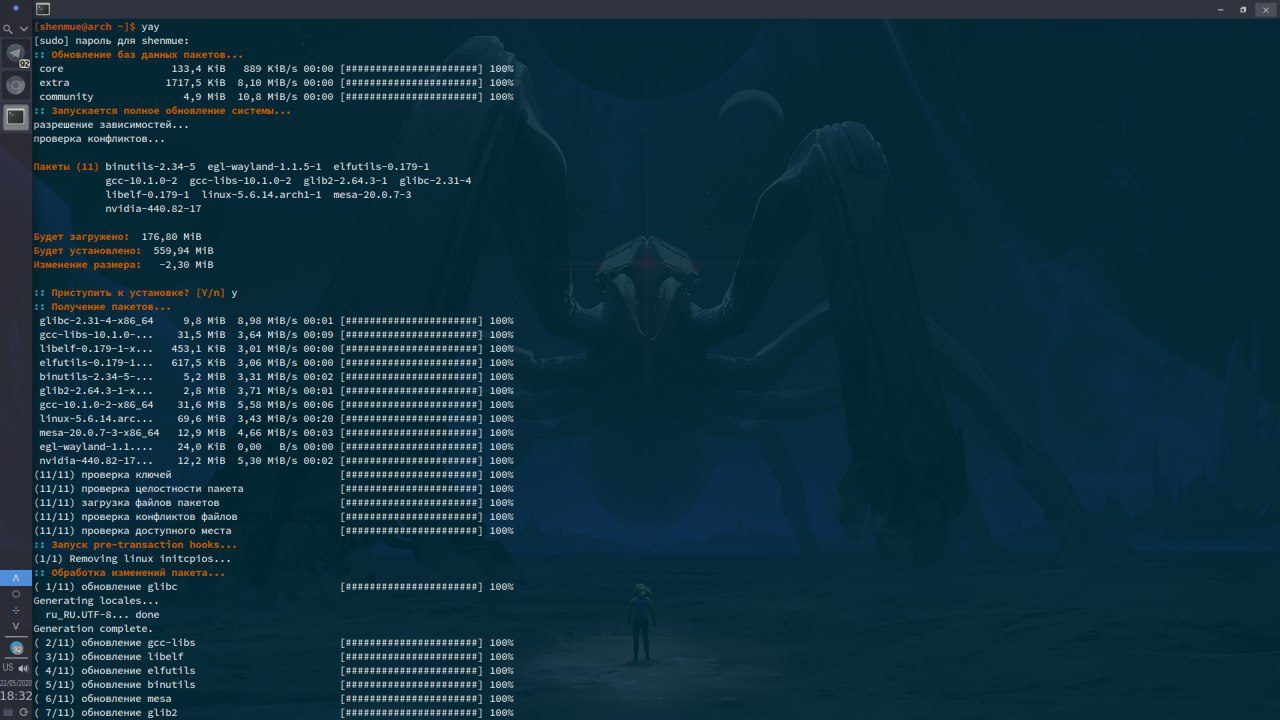
Task: Switch to the workspace marked with a cross
Action: (15, 610)
